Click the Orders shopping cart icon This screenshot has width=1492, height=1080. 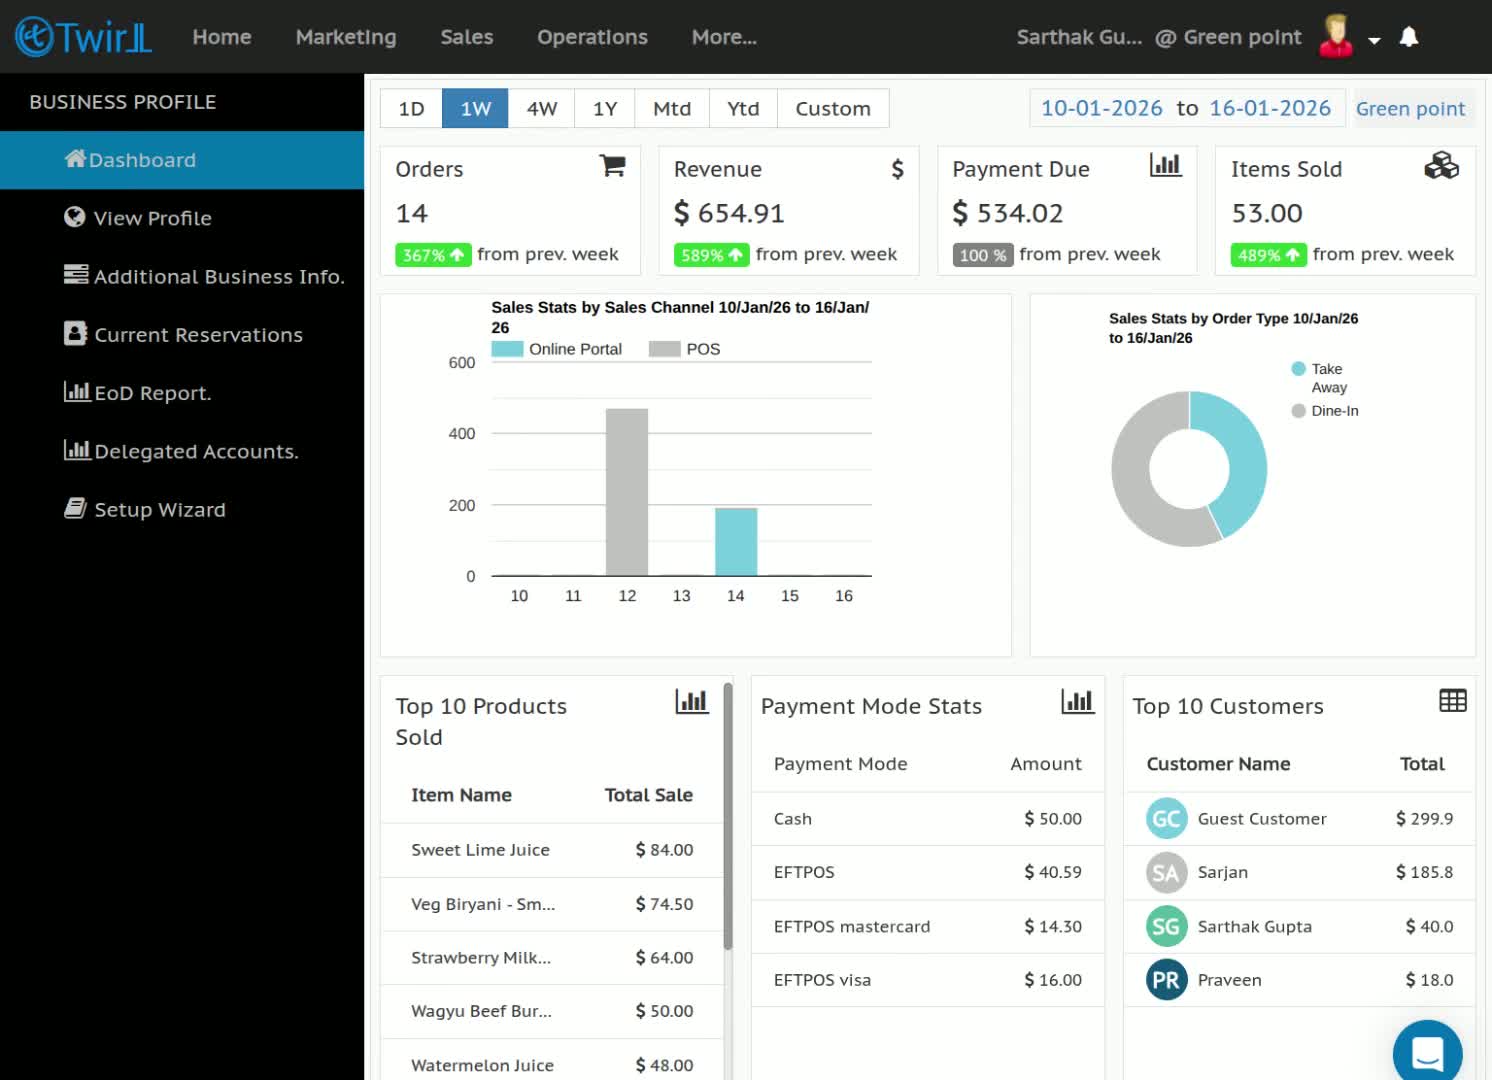[612, 166]
